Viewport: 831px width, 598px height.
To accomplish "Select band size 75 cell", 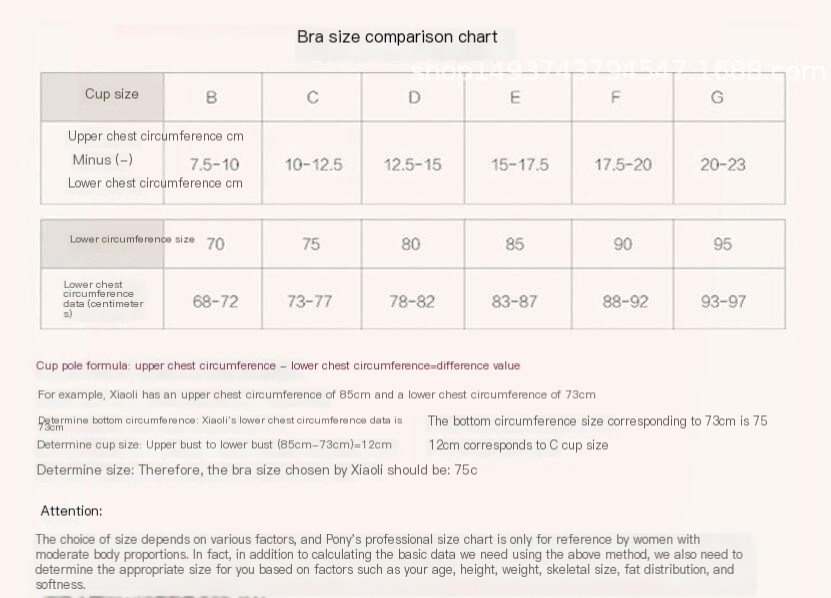I will coord(311,244).
